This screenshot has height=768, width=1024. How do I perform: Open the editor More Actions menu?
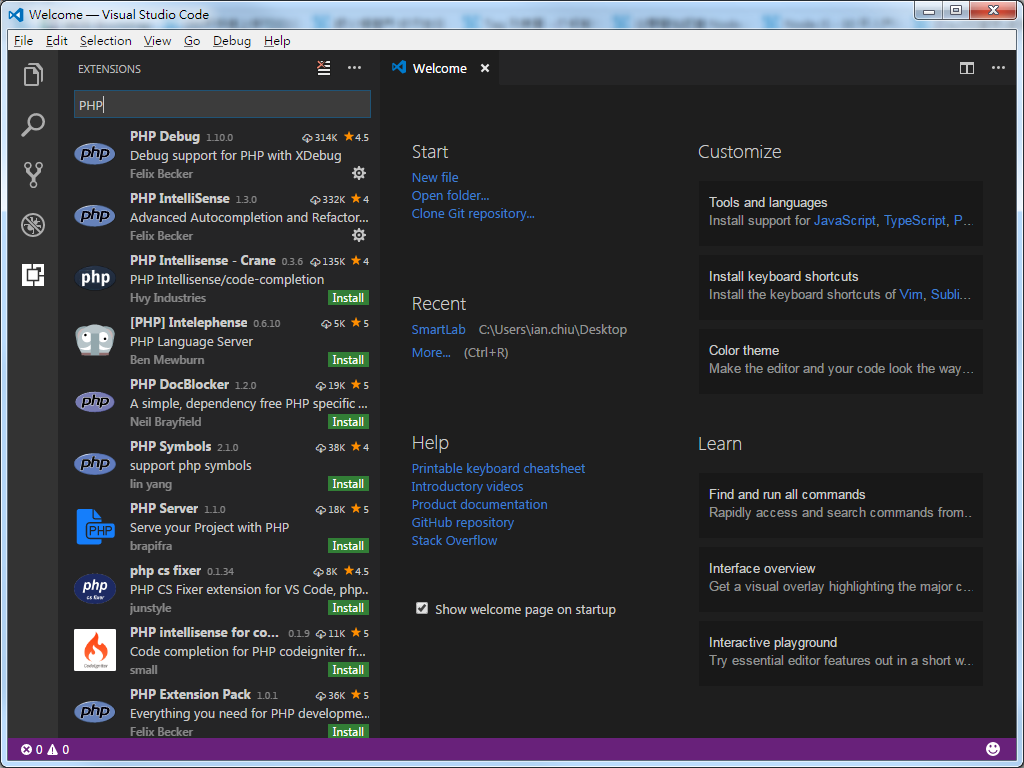(x=997, y=68)
